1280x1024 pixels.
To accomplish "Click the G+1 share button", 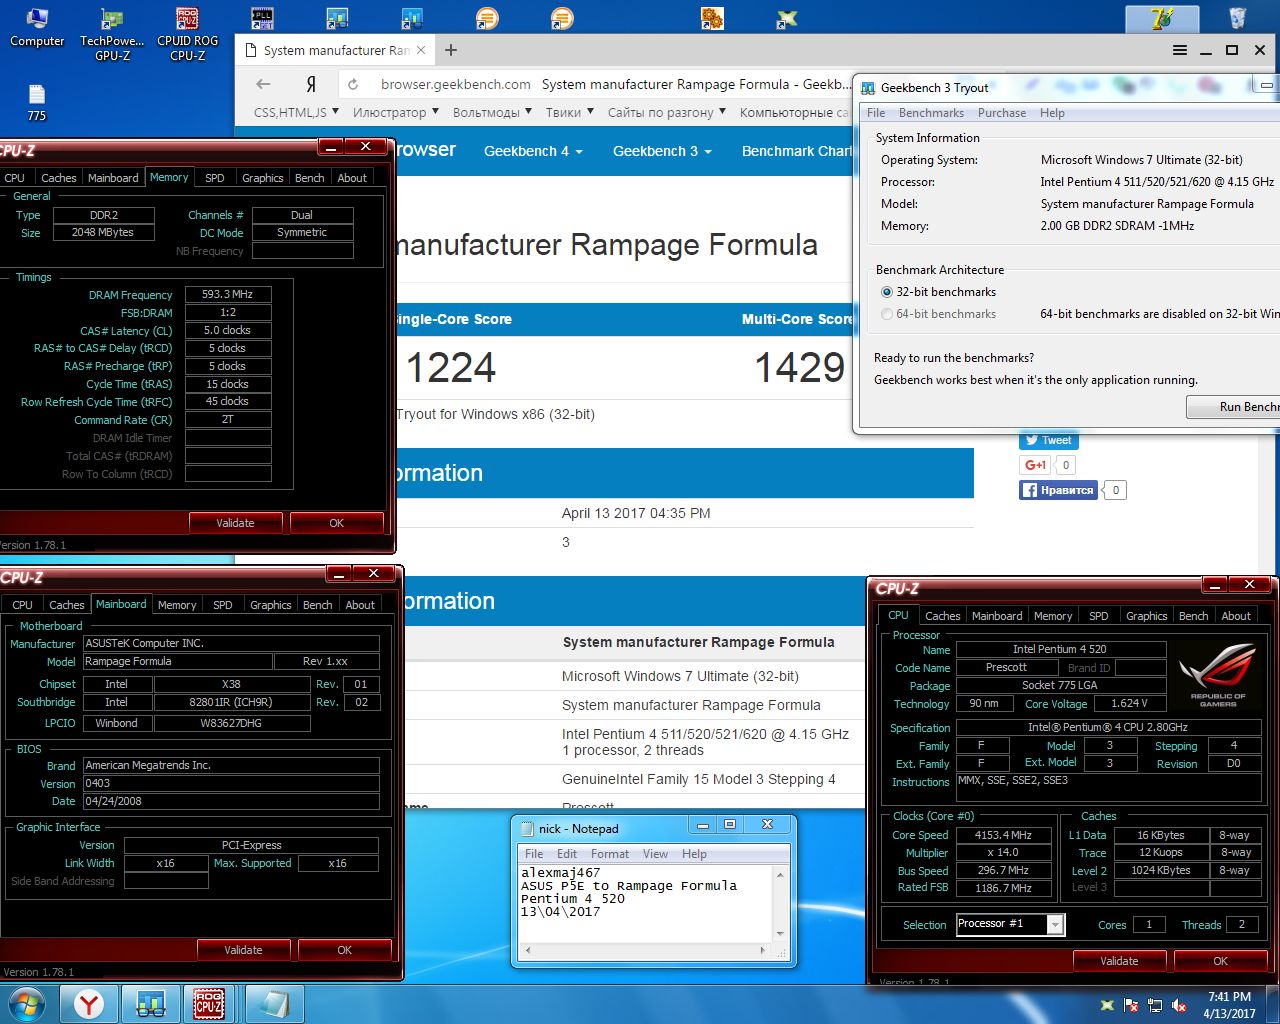I will 1036,465.
